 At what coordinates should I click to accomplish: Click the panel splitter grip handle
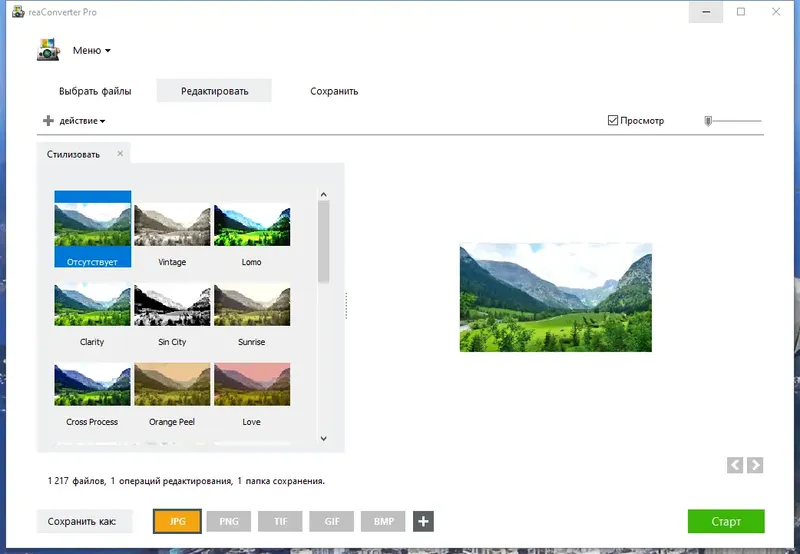coord(346,306)
